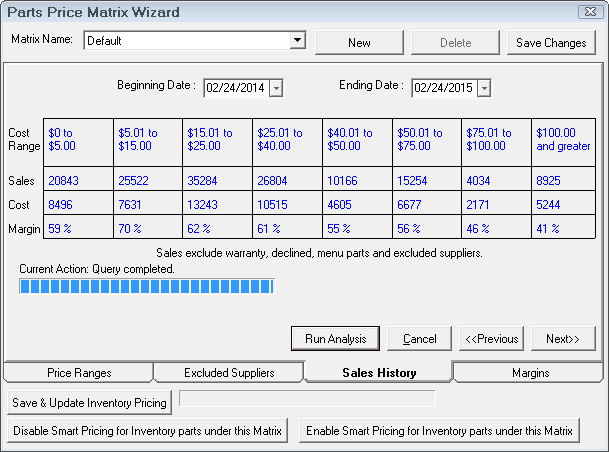Click Save & Update Inventory Pricing
609x452 pixels.
[90, 402]
